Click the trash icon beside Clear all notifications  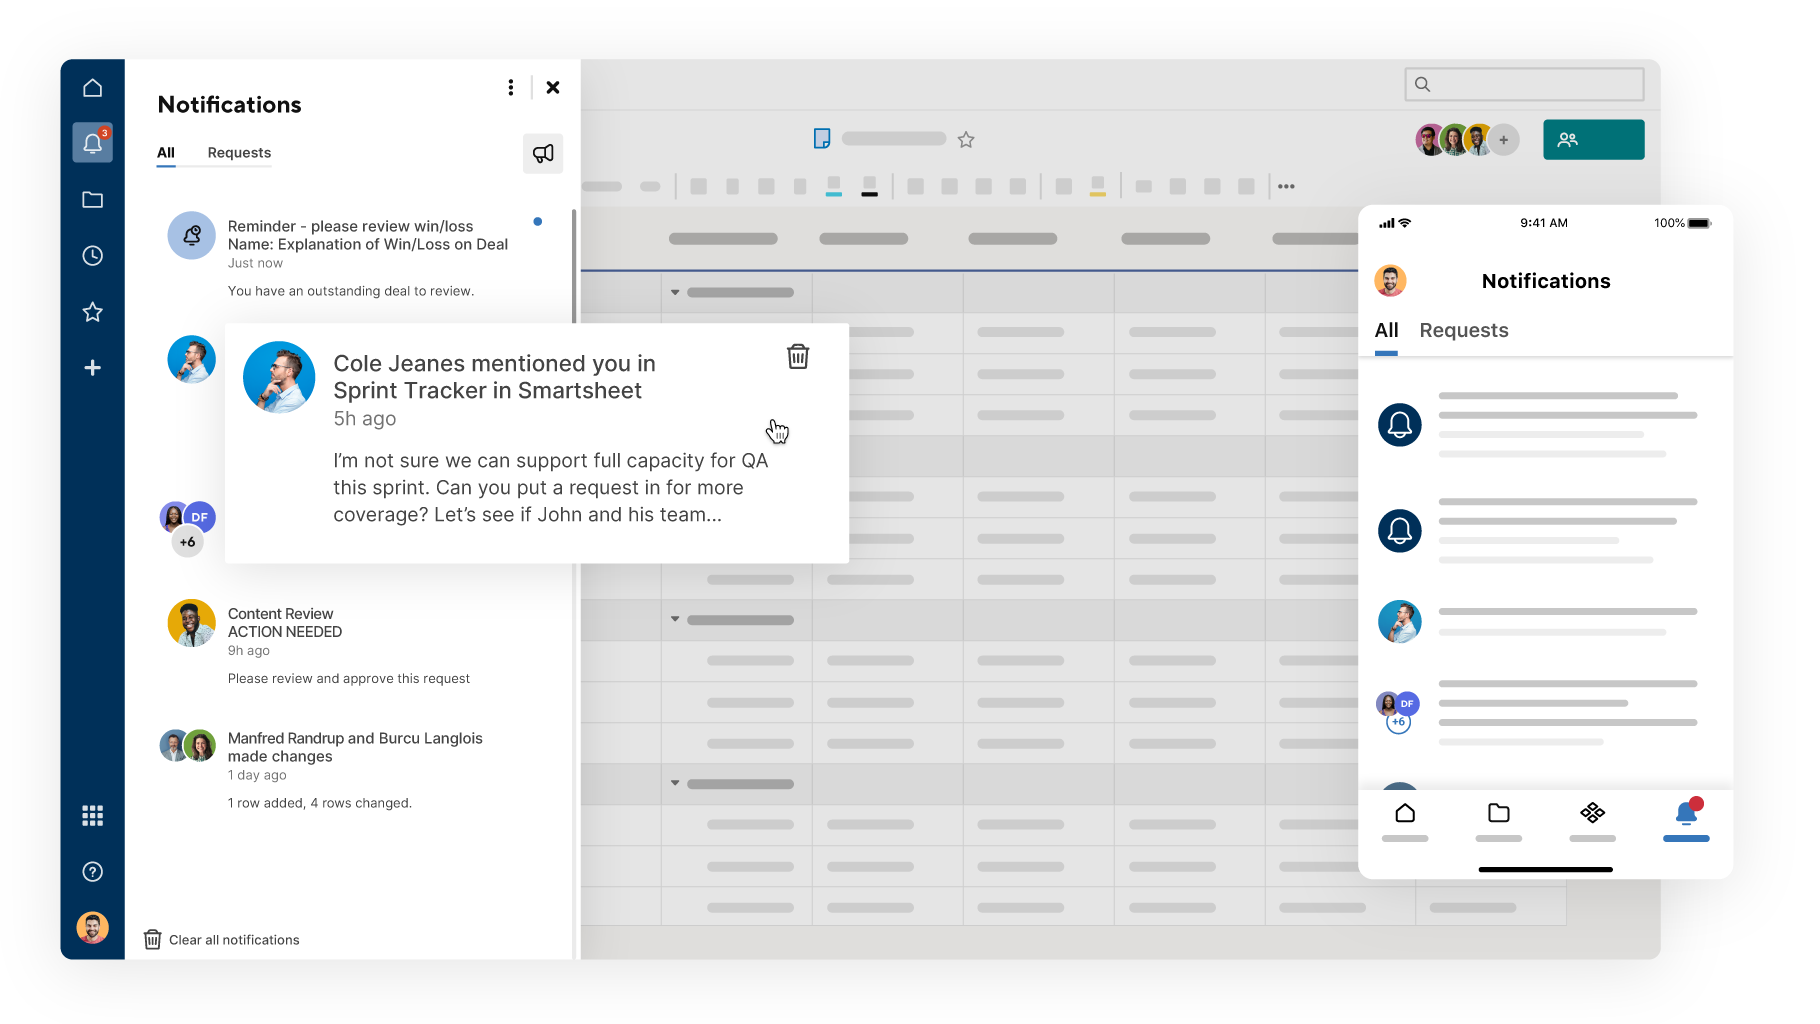tap(152, 940)
